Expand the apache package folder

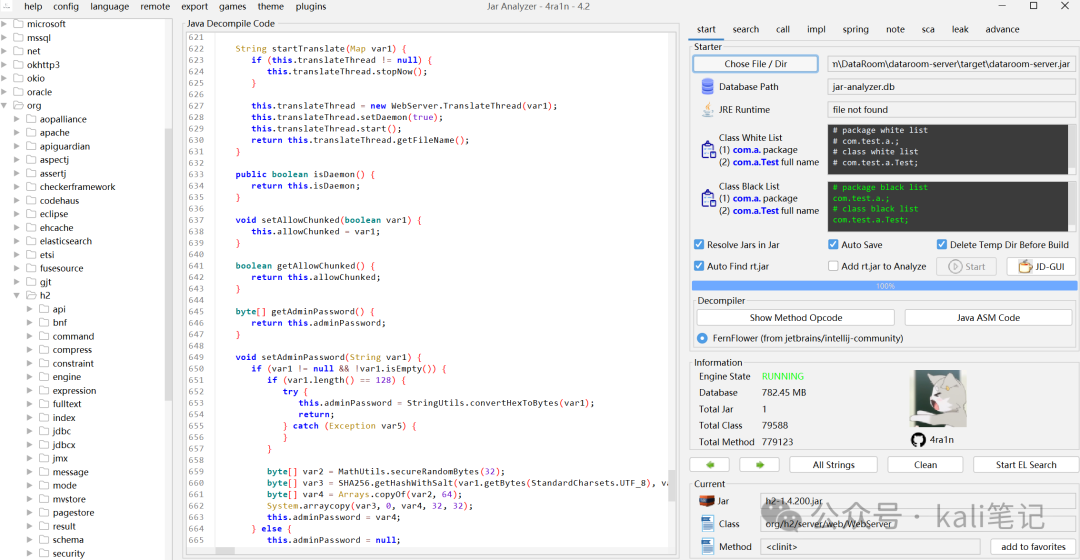(x=17, y=133)
